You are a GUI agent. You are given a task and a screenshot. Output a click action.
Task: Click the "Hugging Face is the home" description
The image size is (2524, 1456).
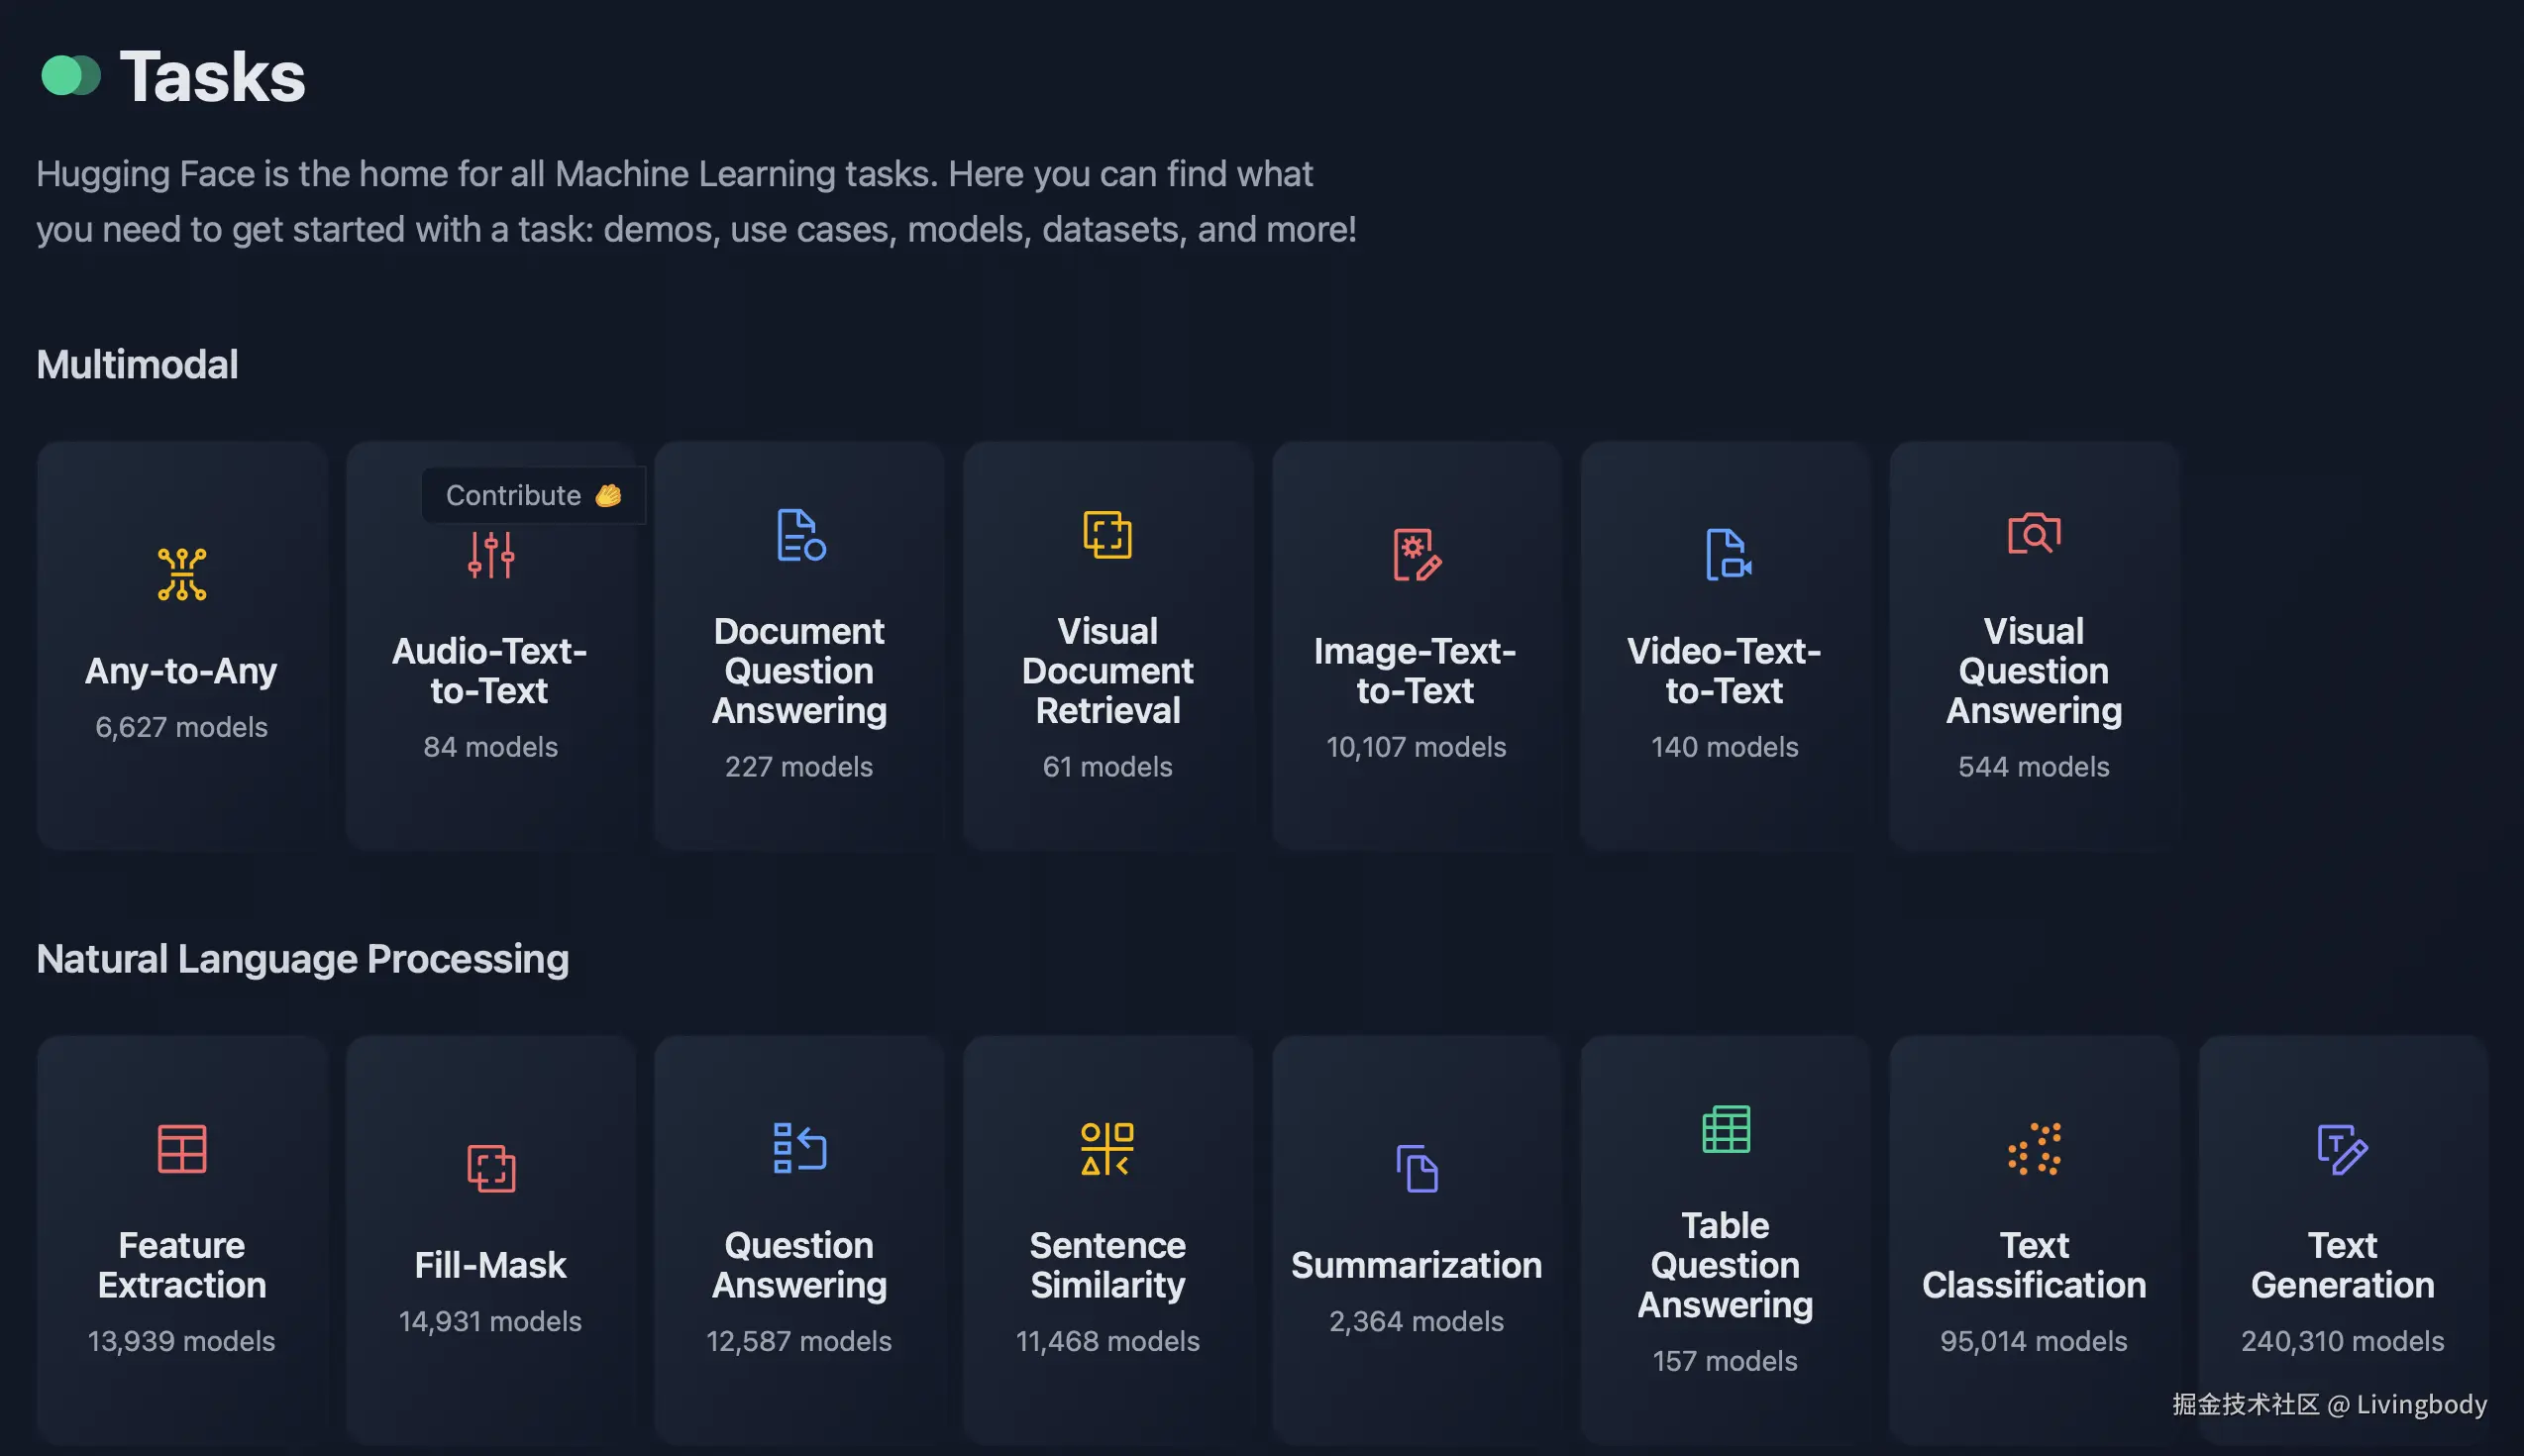click(x=697, y=201)
